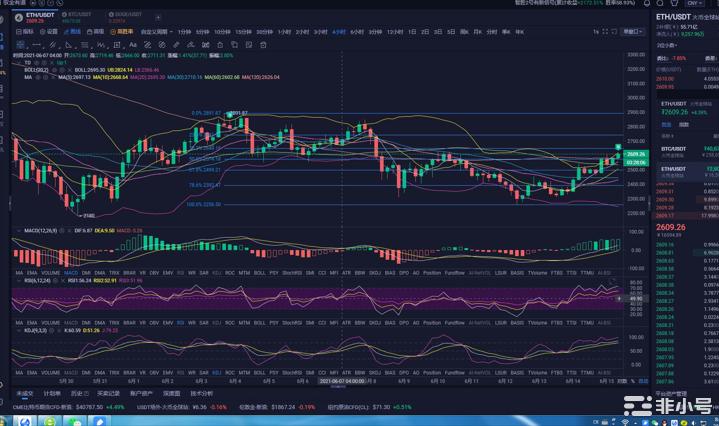The height and width of the screenshot is (426, 719).
Task: Open the CNY currency dropdown
Action: (695, 3)
